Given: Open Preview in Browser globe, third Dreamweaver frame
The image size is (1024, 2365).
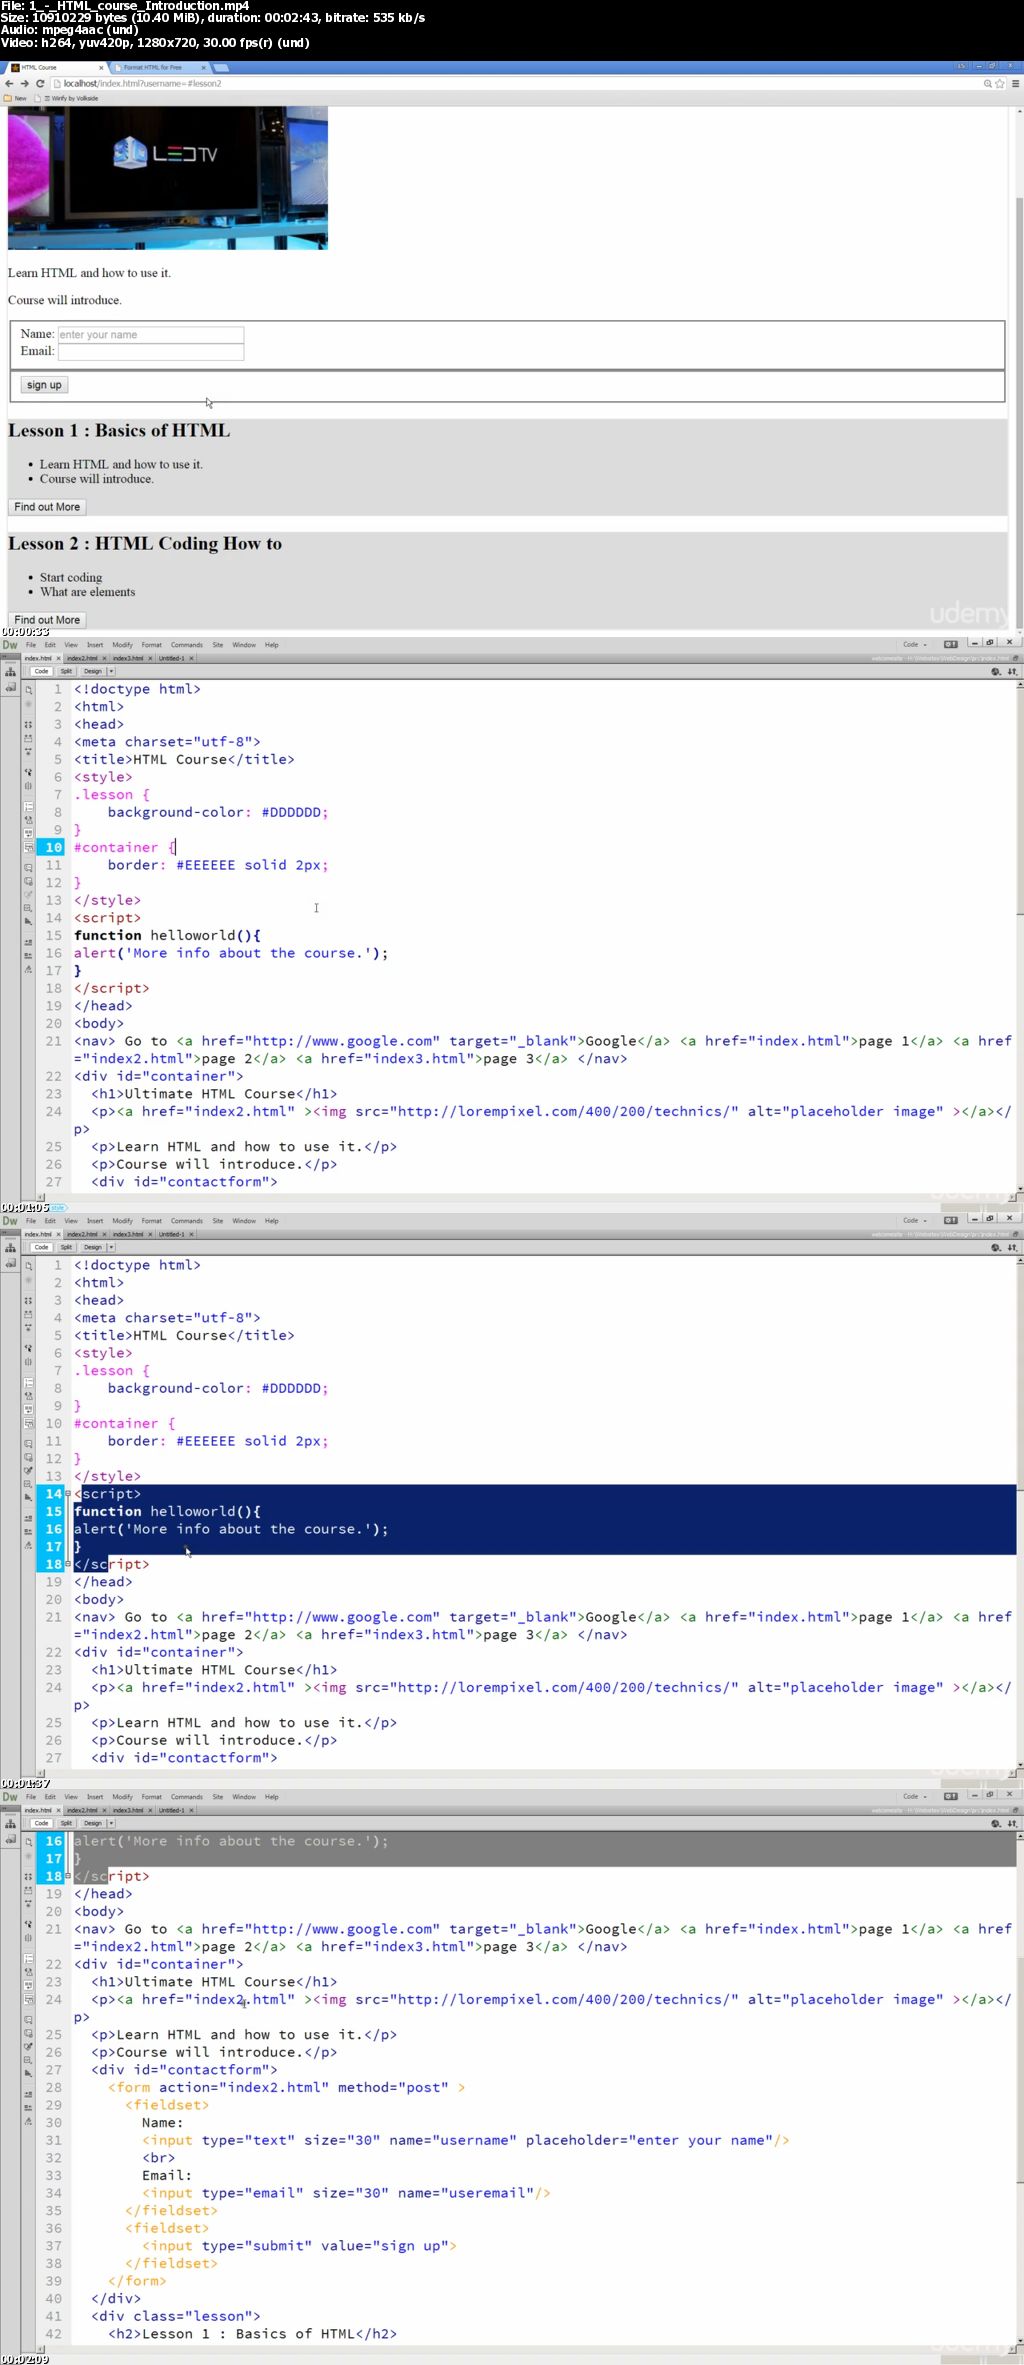Looking at the screenshot, I should pyautogui.click(x=996, y=1824).
